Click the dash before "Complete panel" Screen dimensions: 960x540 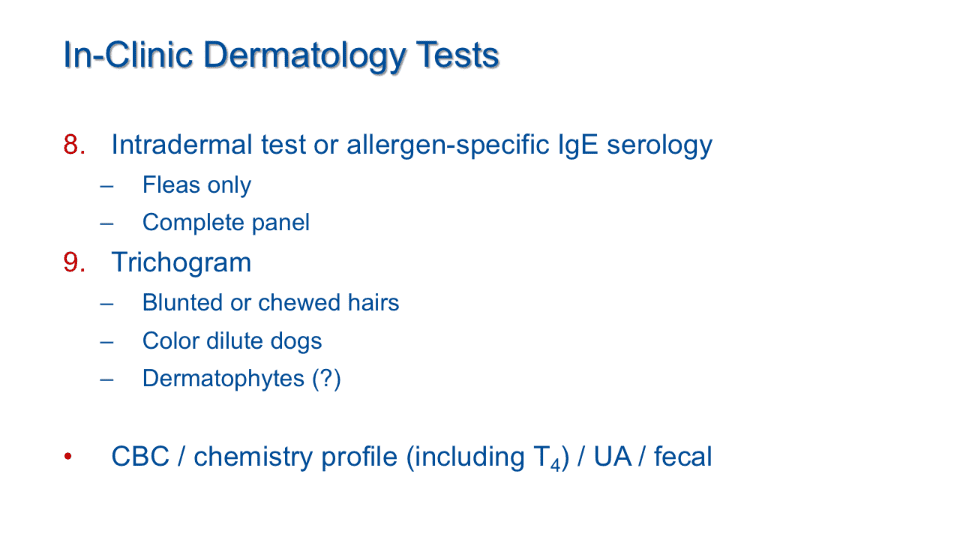(107, 222)
